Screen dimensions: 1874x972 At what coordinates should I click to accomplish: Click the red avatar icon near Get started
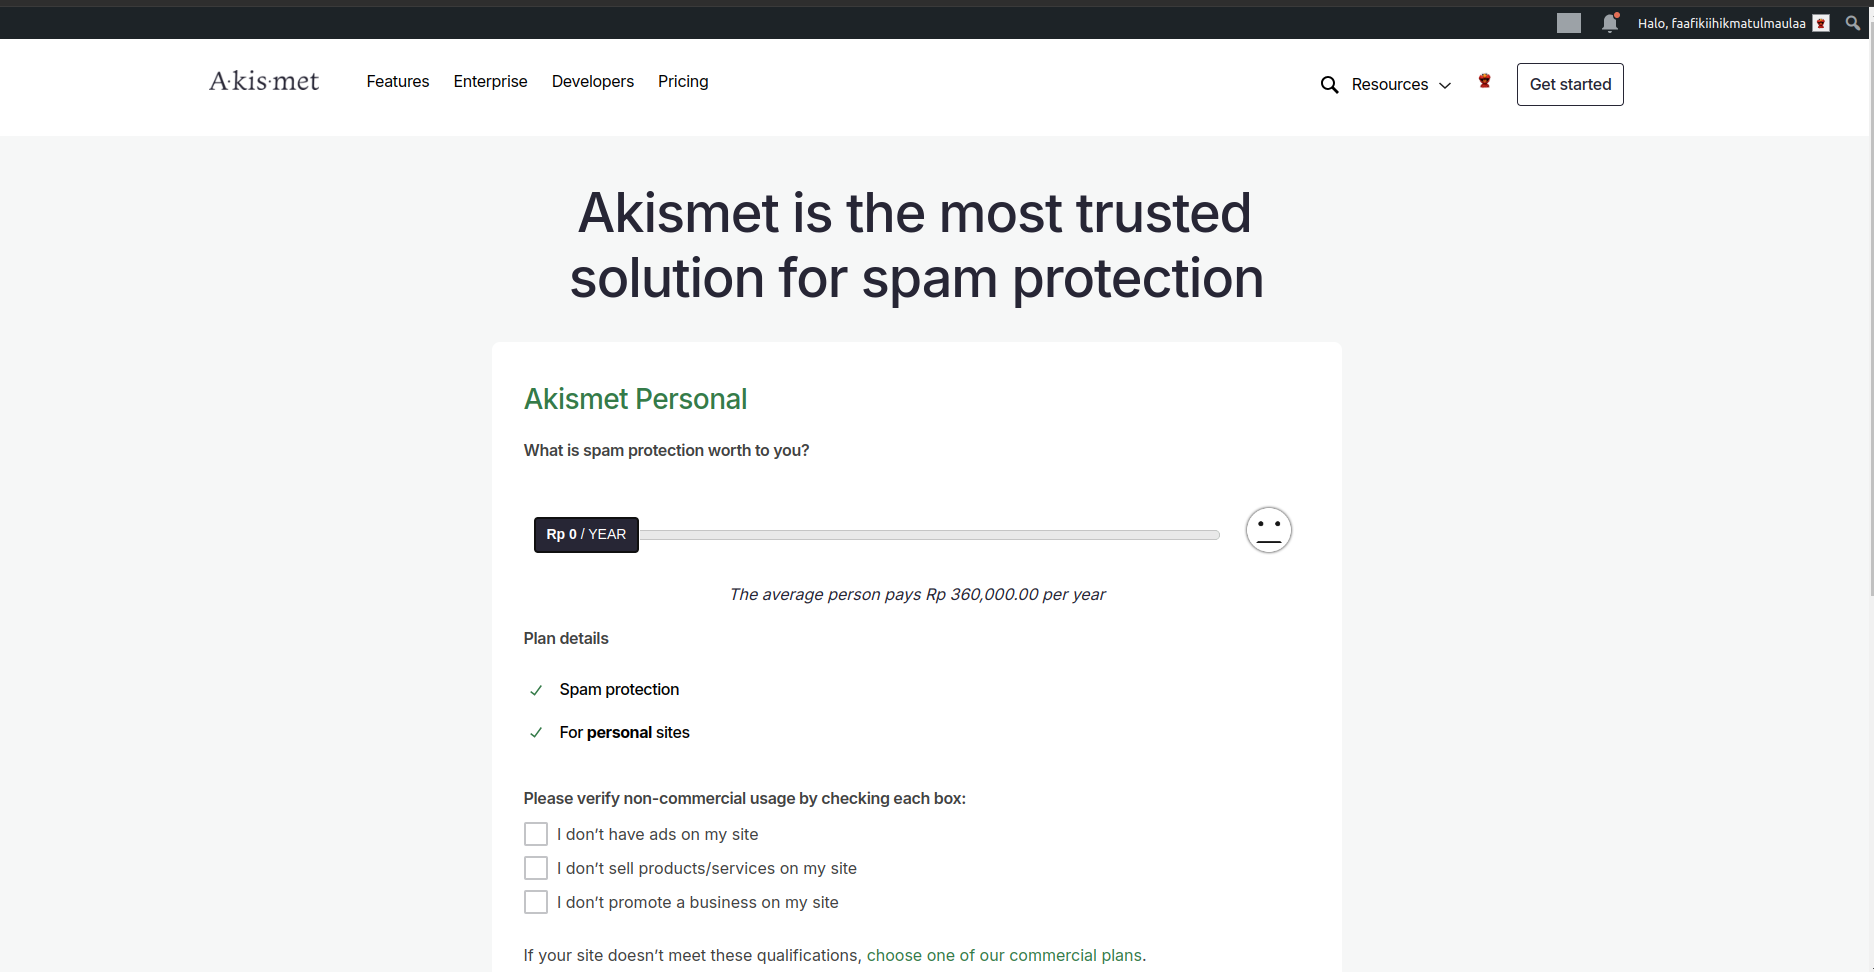pos(1484,81)
